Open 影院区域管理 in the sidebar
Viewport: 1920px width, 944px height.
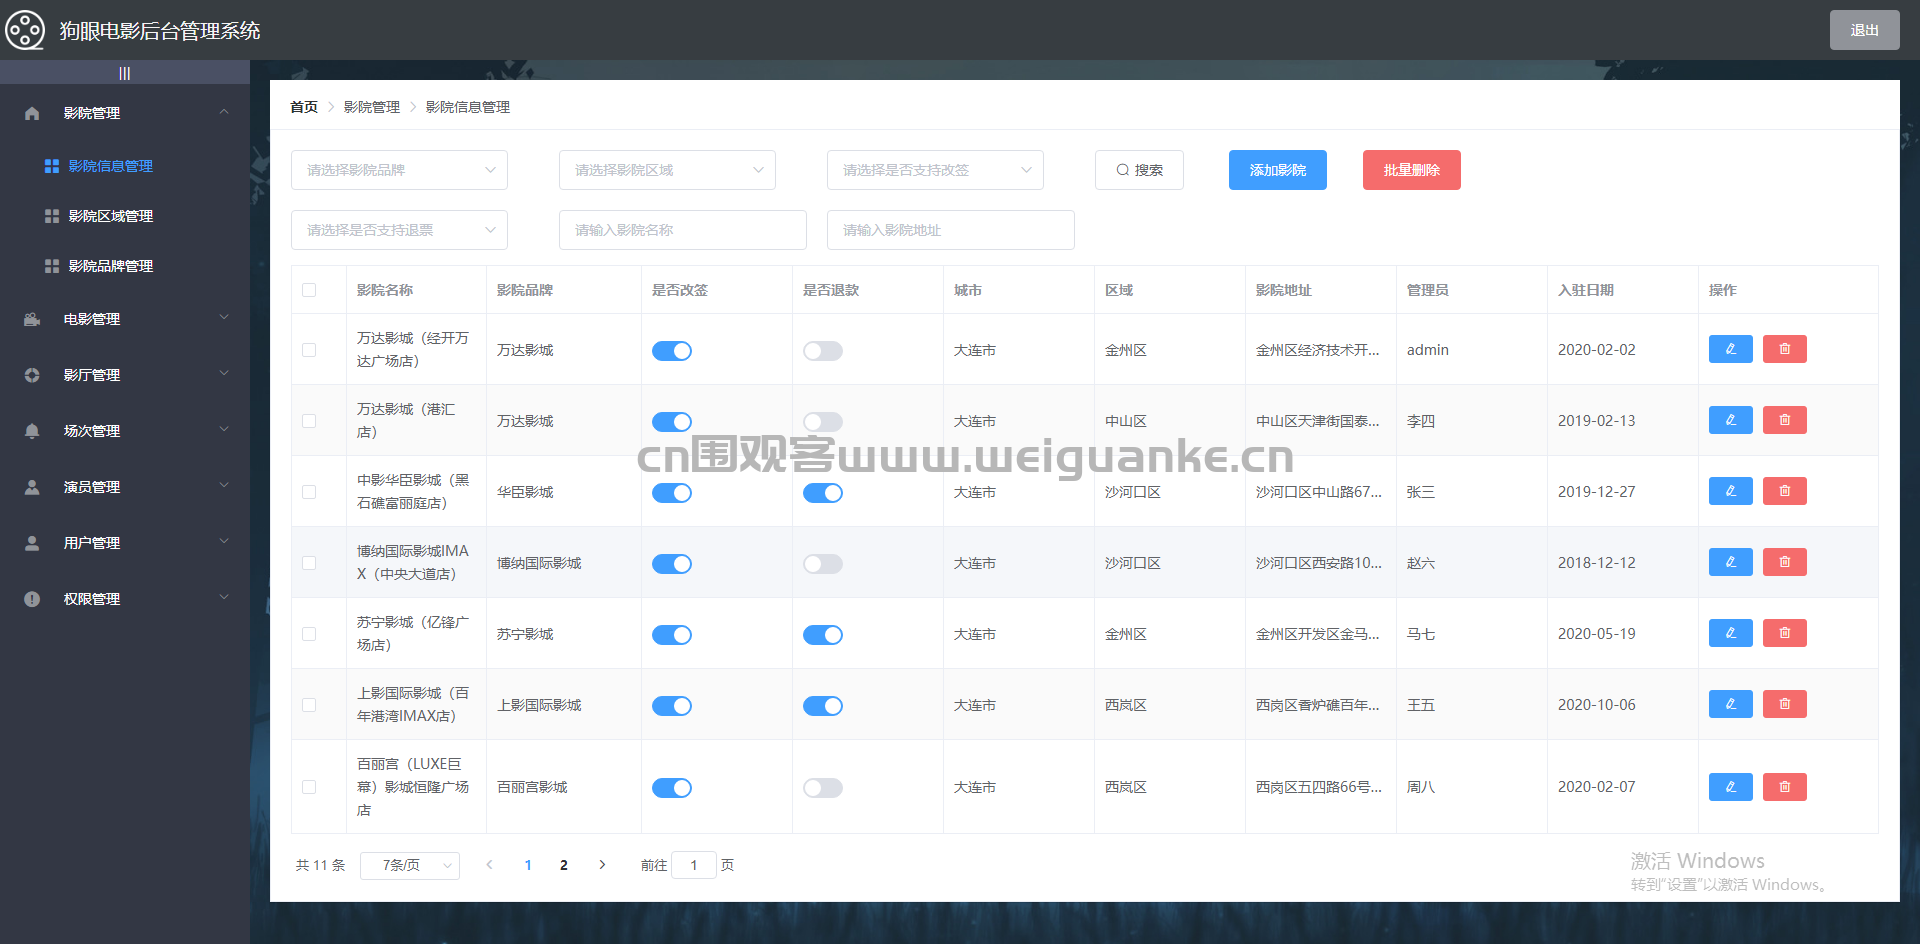[125, 216]
